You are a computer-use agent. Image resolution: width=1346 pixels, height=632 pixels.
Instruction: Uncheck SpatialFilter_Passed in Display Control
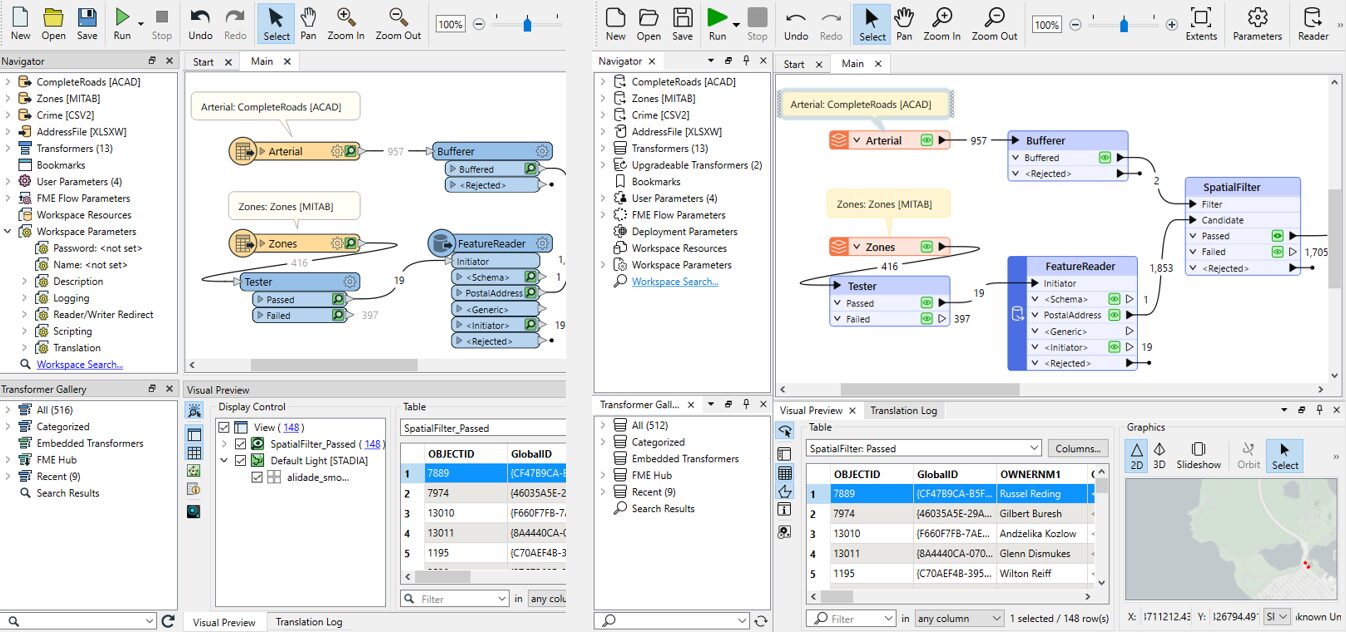click(x=239, y=445)
